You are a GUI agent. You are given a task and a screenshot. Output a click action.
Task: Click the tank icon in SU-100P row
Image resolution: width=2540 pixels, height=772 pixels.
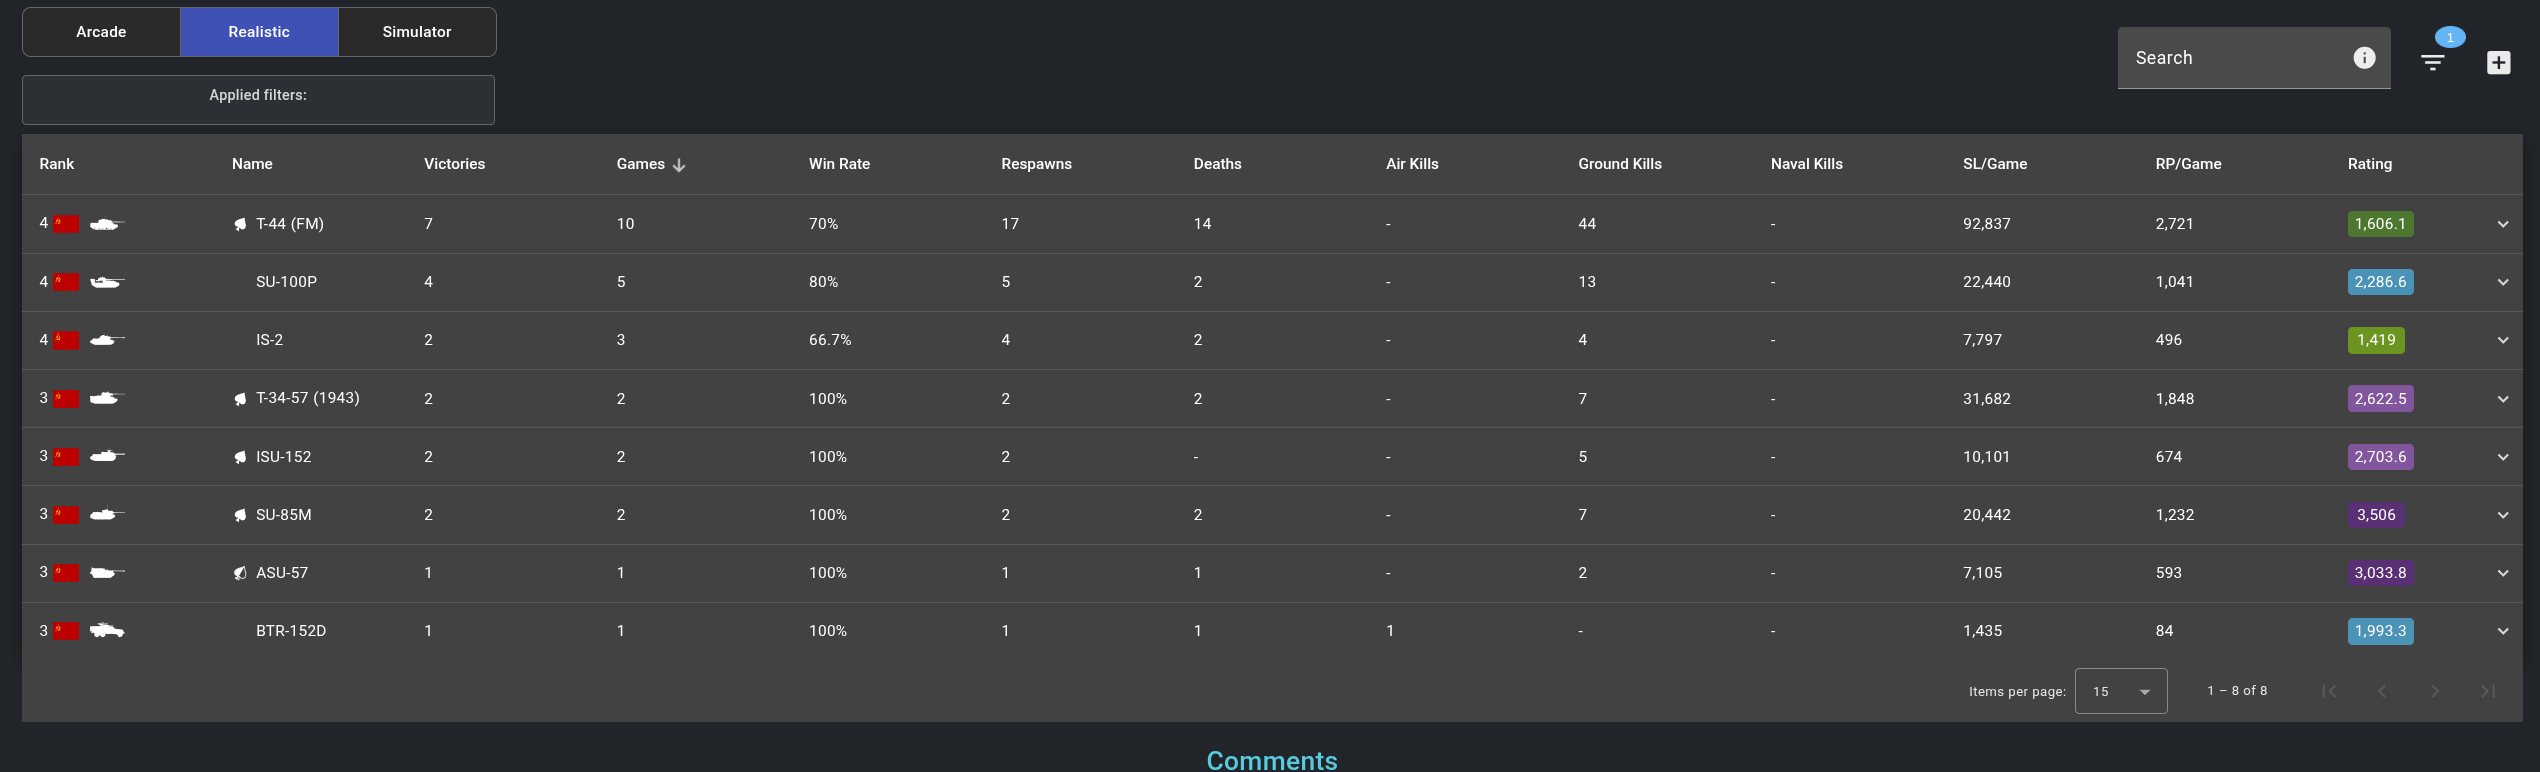[x=106, y=282]
